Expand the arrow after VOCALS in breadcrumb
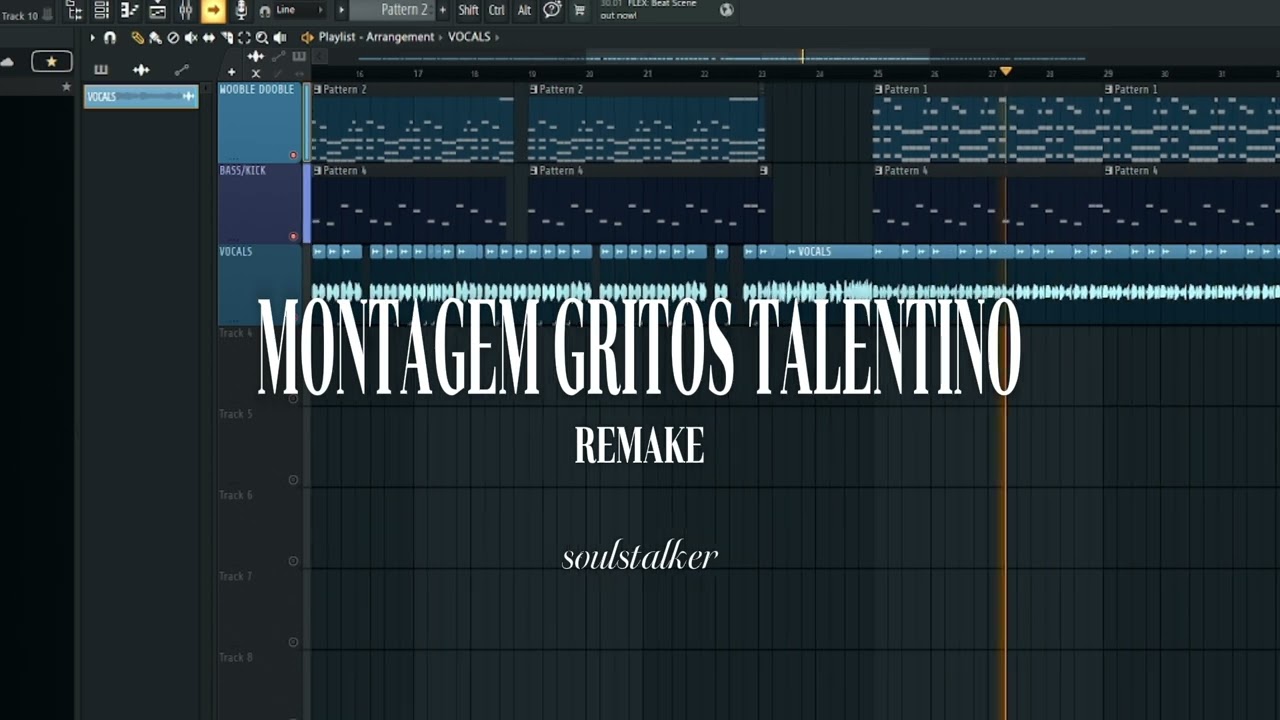Image resolution: width=1280 pixels, height=720 pixels. [497, 37]
